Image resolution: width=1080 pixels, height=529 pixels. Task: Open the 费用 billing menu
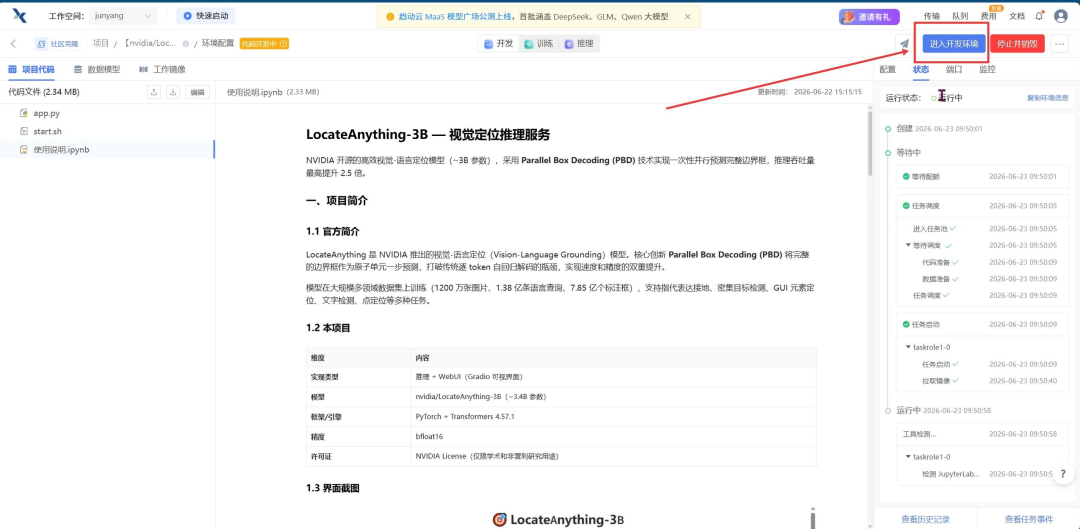(x=988, y=17)
